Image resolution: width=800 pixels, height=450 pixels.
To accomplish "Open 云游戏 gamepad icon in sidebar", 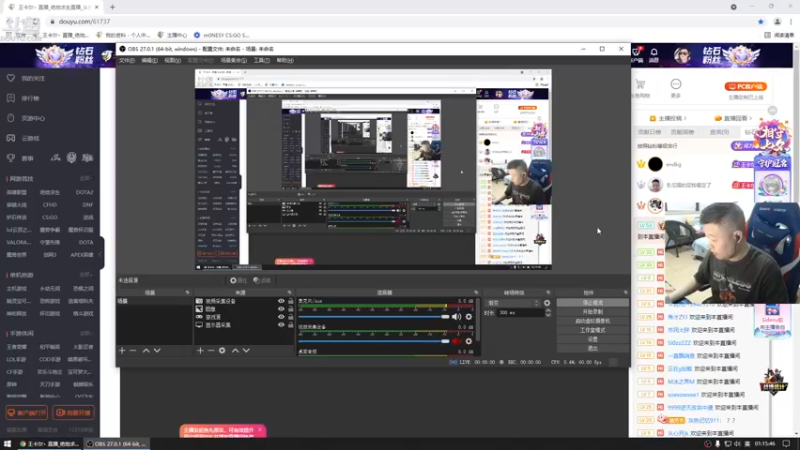I will pyautogui.click(x=11, y=138).
